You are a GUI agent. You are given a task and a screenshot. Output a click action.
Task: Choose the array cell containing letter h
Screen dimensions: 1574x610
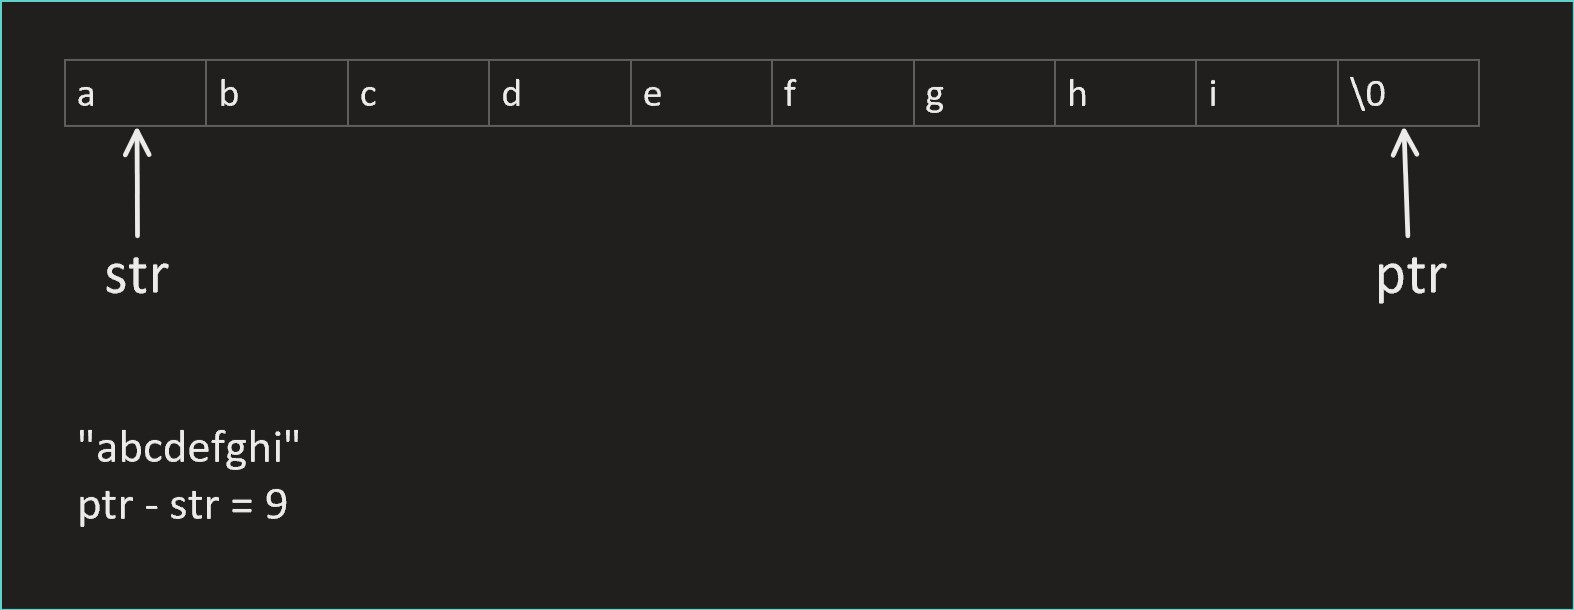click(1125, 93)
